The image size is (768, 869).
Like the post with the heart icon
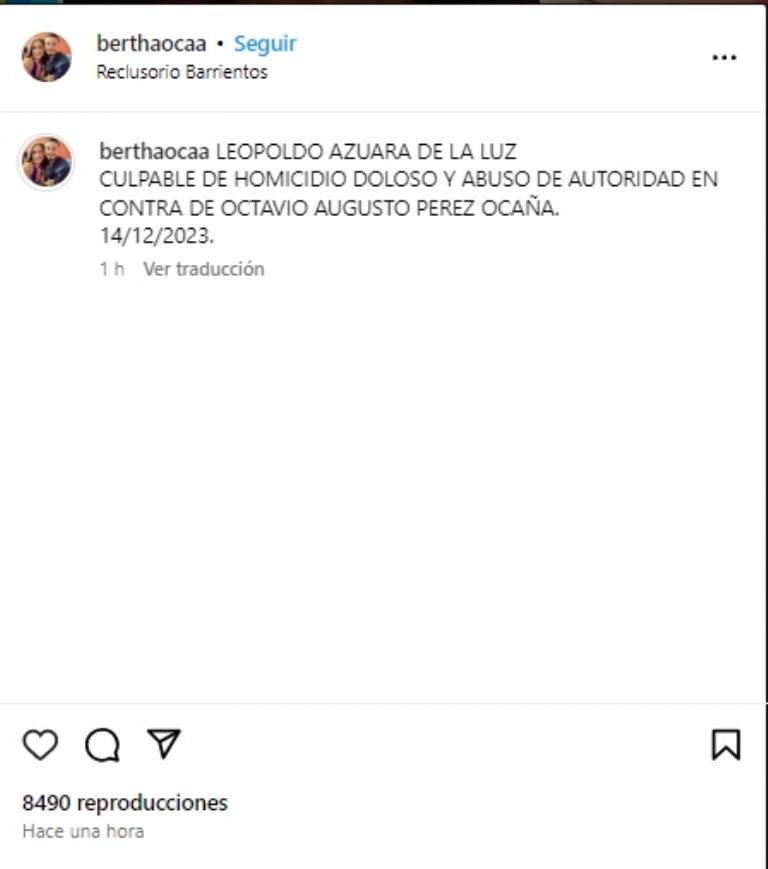(40, 744)
